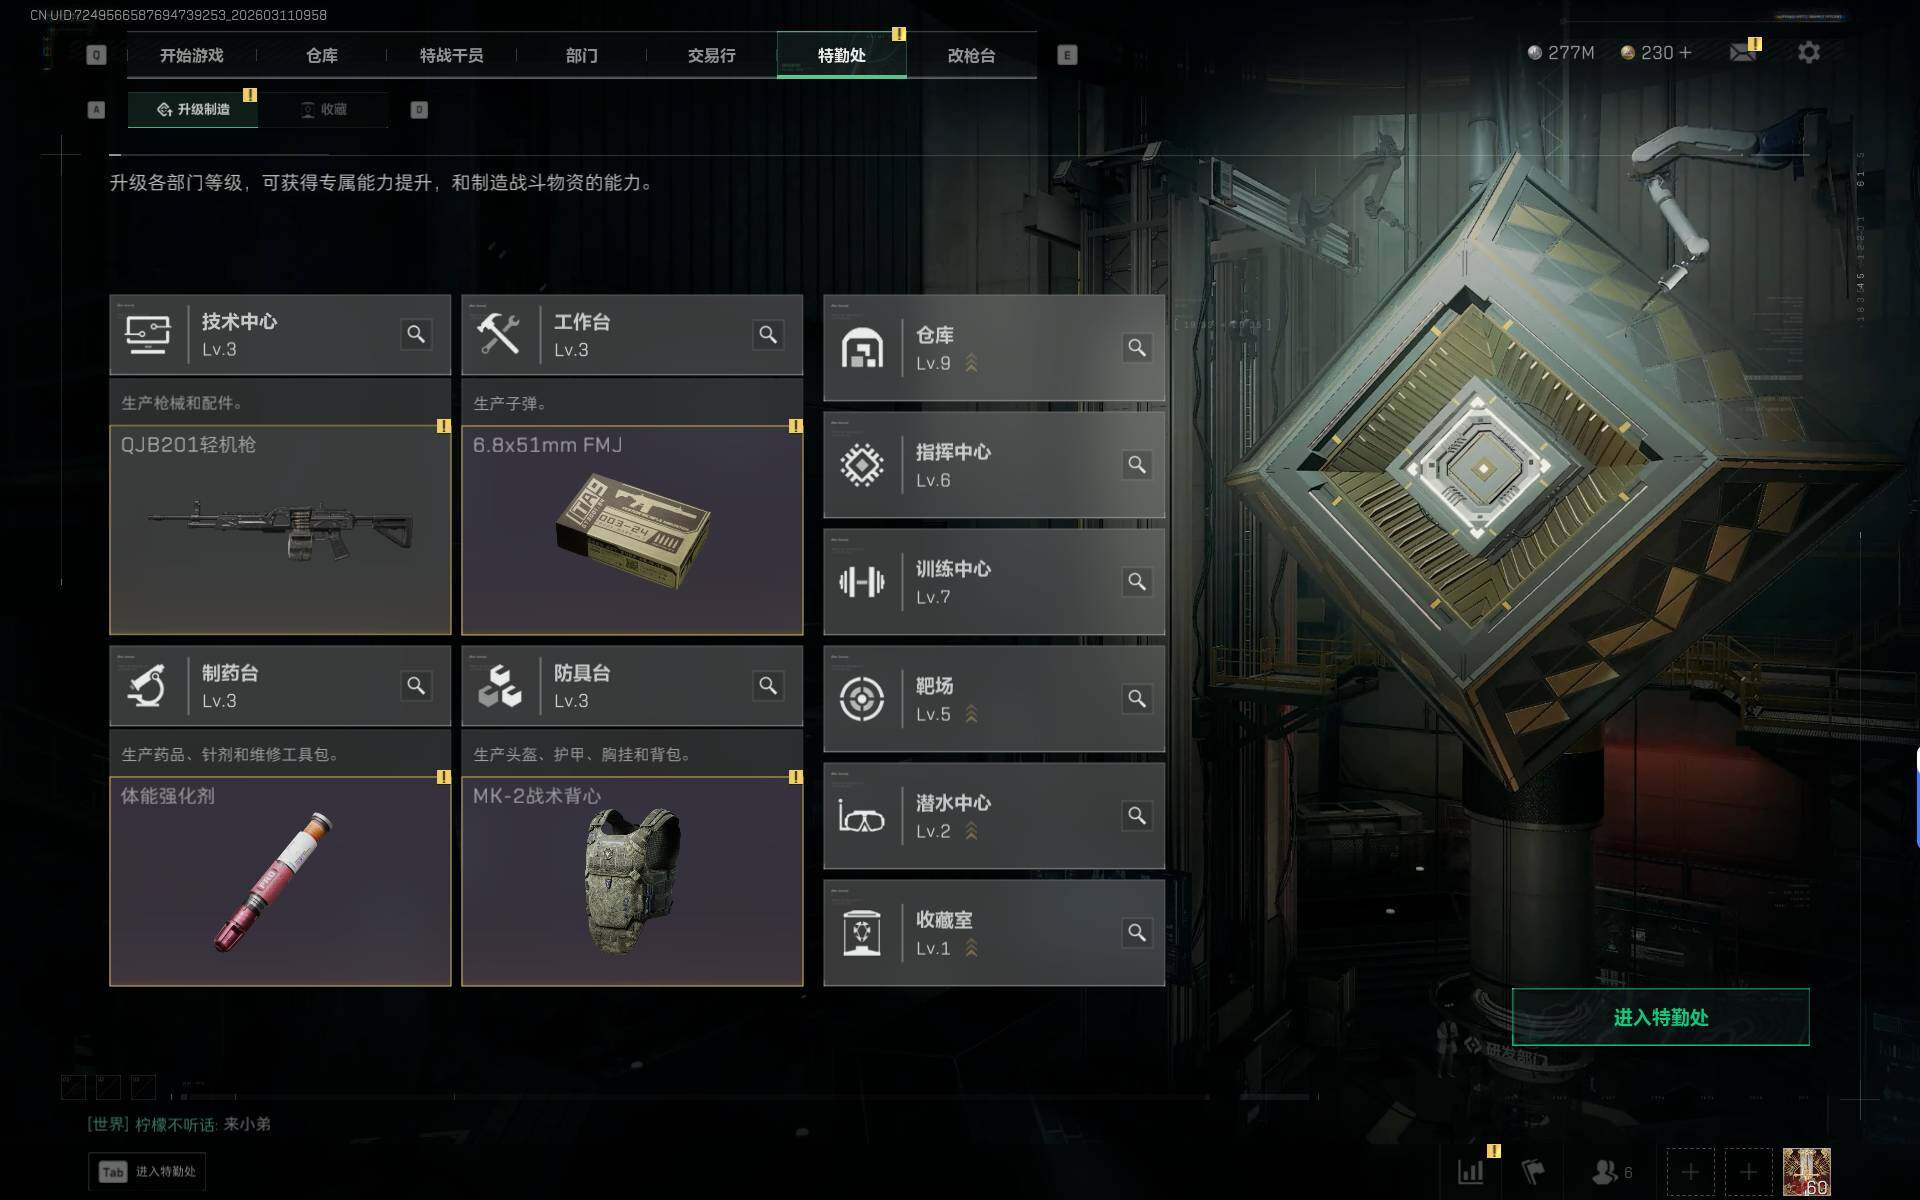Select QJB201轻机枪 crafting item

280,530
